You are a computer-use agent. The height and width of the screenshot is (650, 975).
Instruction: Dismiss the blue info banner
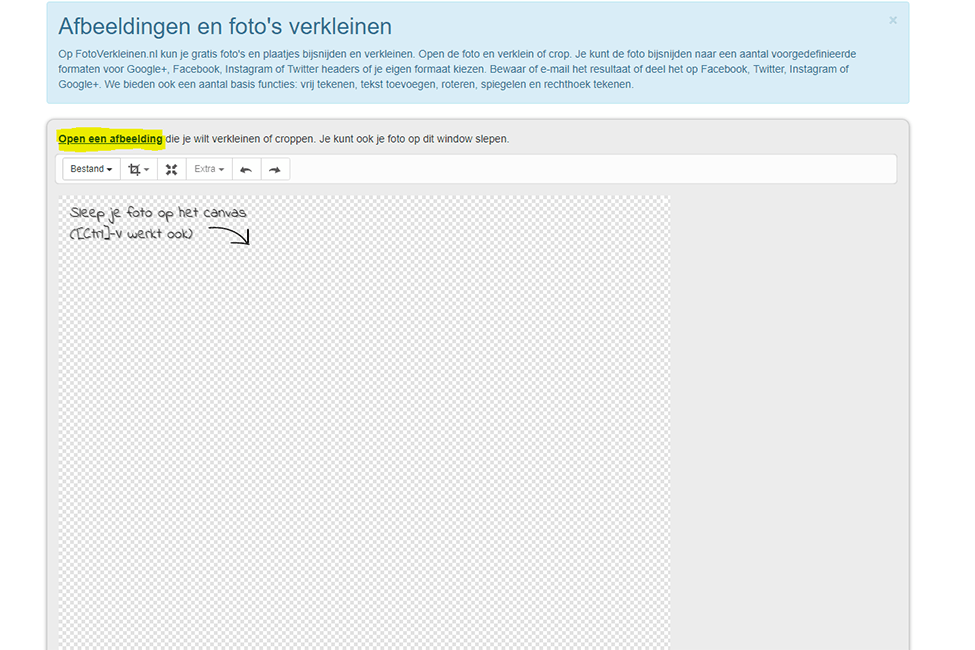coord(893,20)
